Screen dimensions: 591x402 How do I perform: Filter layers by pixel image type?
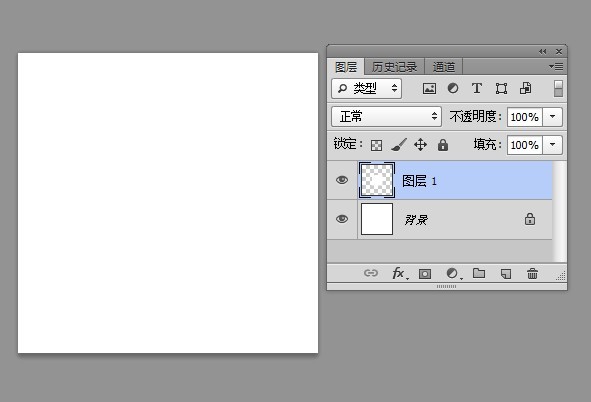click(x=429, y=89)
